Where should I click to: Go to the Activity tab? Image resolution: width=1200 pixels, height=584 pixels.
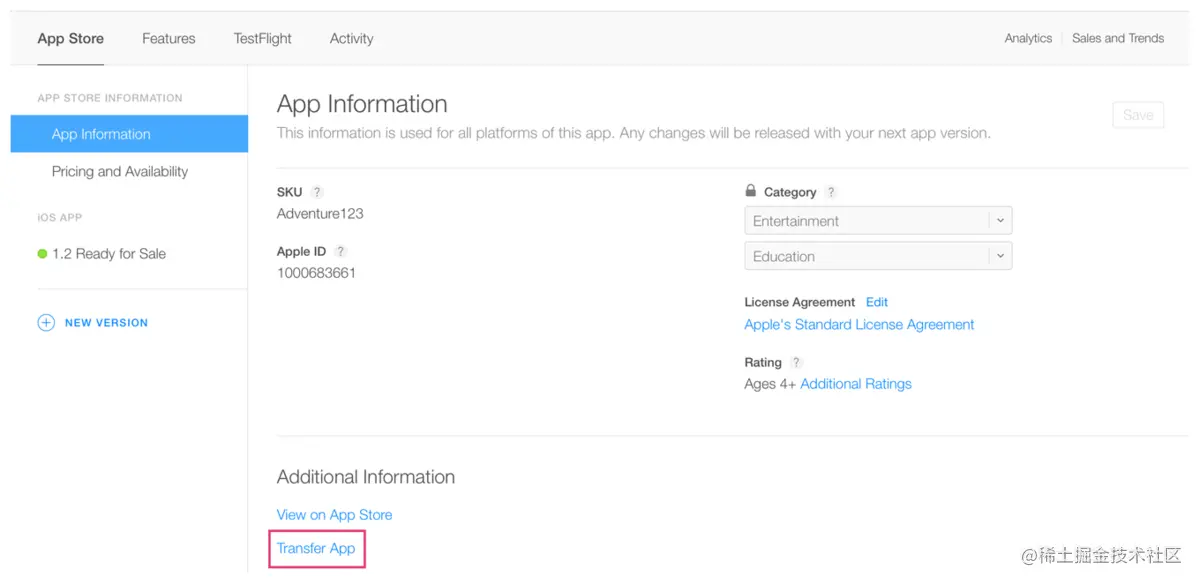[x=352, y=39]
